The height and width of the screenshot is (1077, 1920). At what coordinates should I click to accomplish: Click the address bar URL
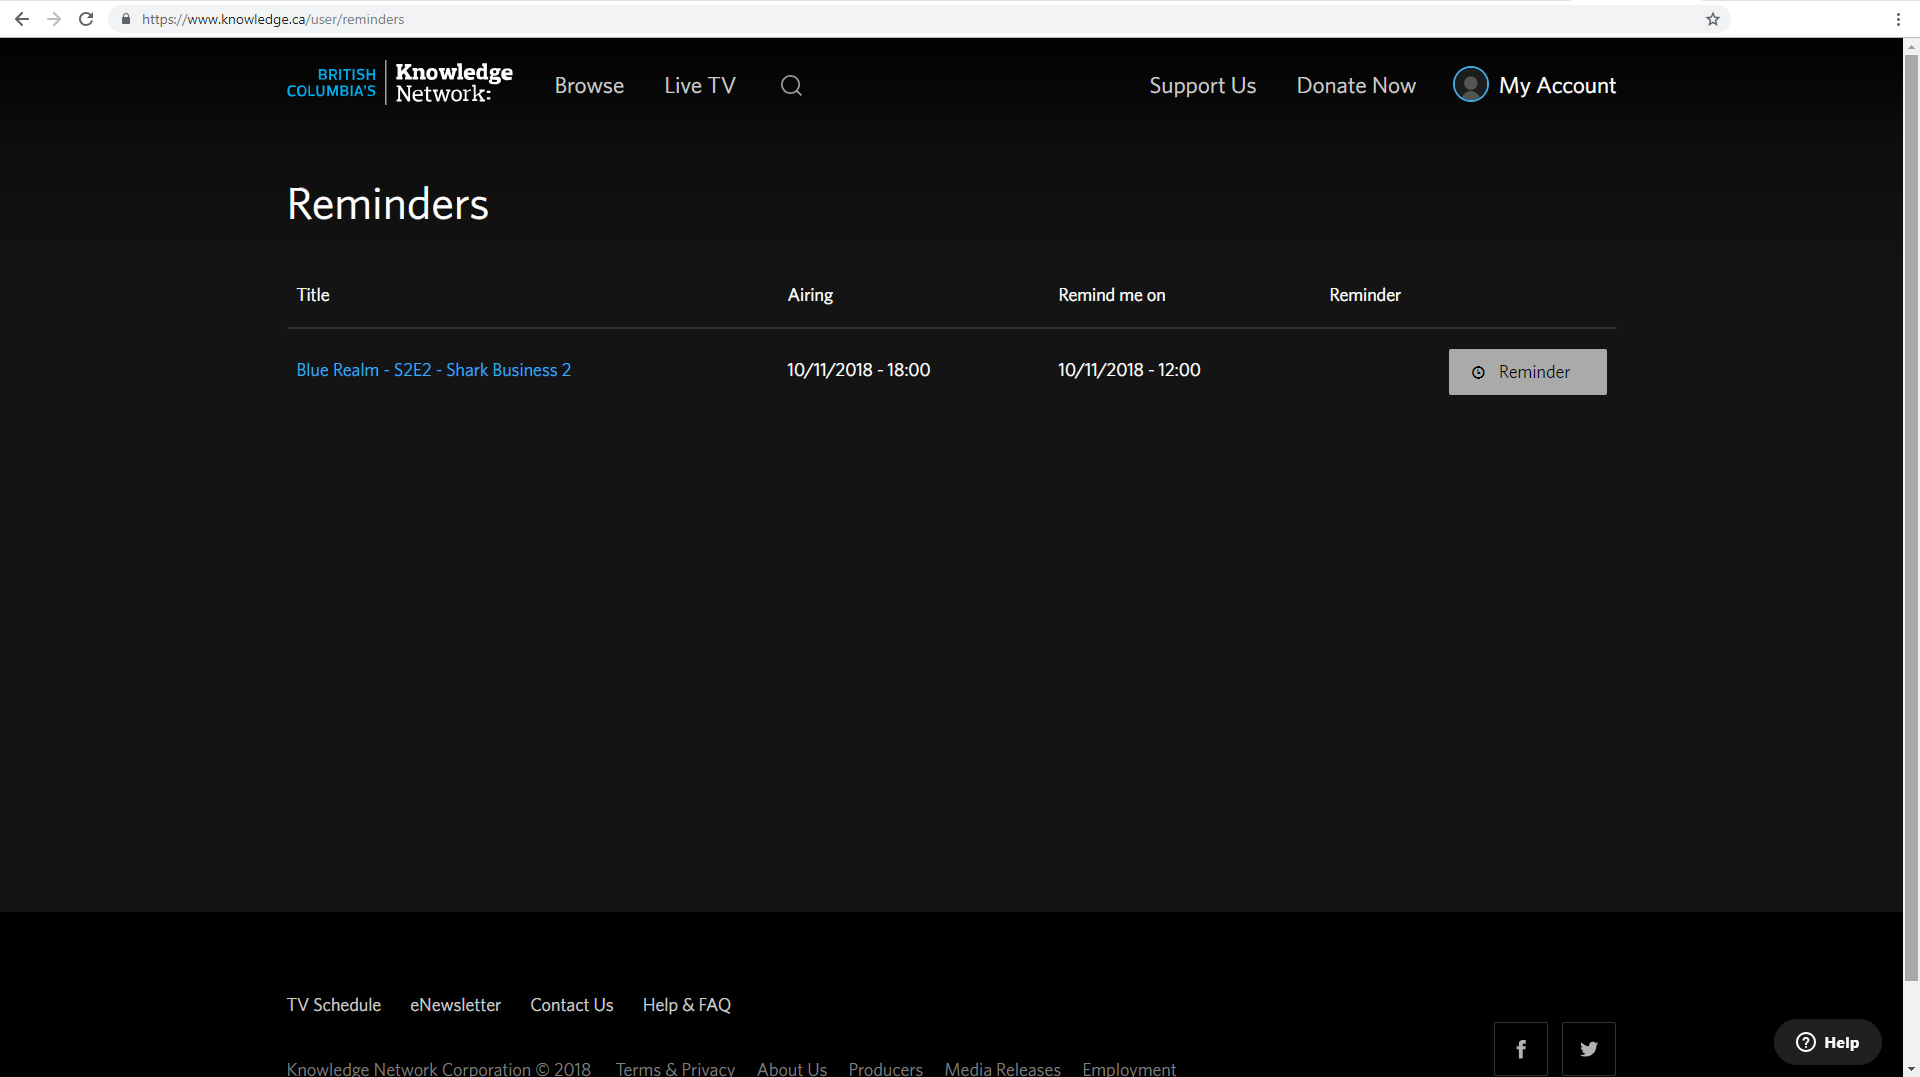point(273,19)
